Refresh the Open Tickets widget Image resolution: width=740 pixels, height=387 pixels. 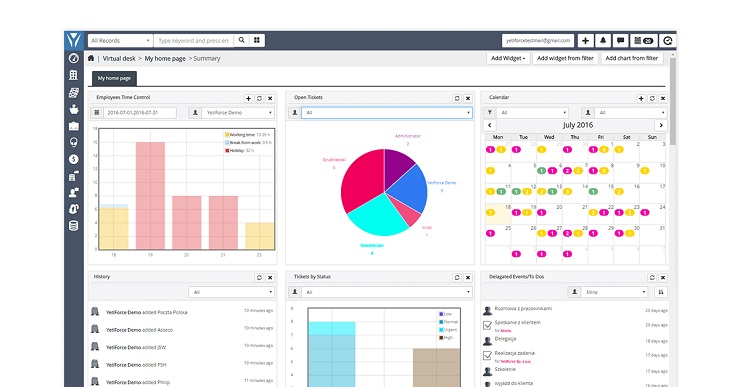point(457,99)
